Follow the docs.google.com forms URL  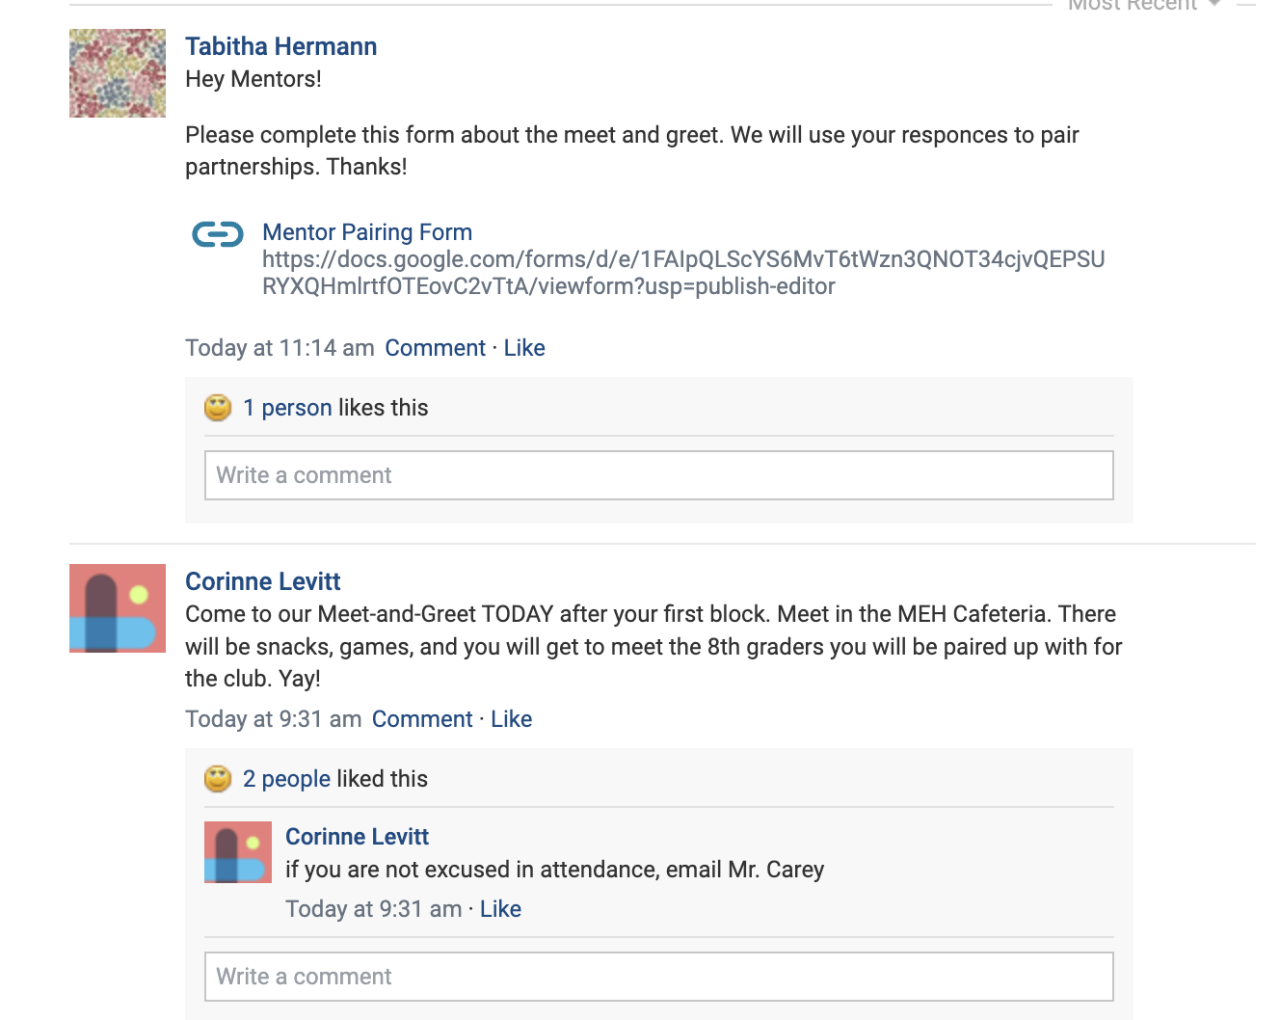coord(683,273)
